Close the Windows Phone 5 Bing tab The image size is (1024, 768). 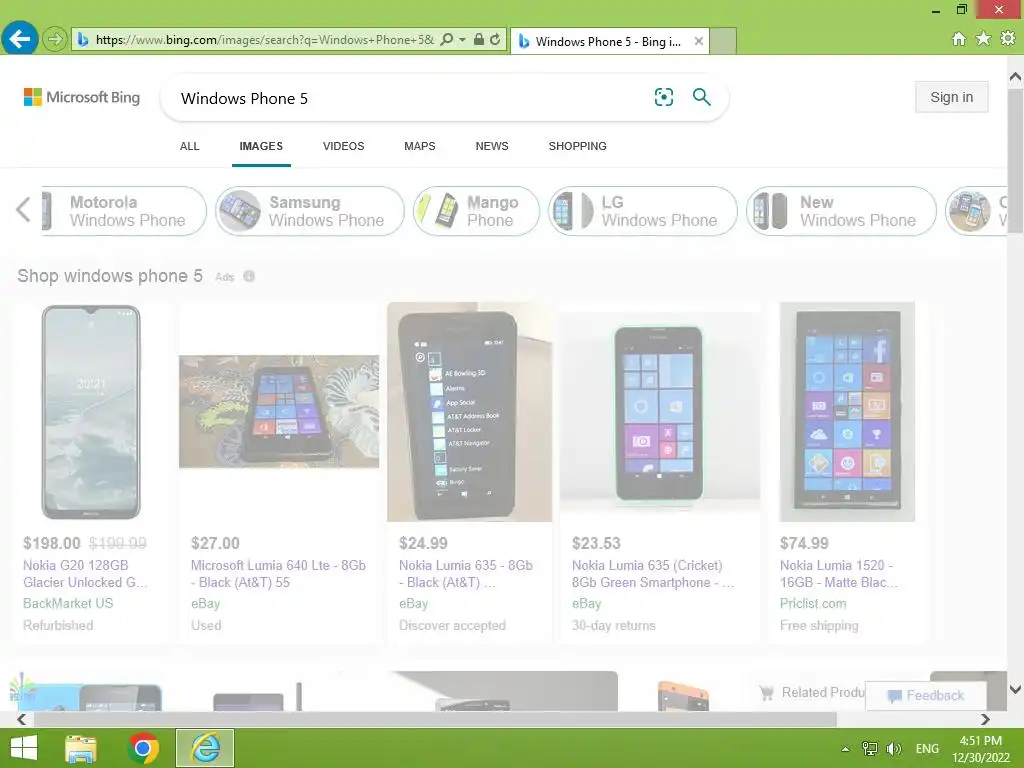tap(699, 41)
